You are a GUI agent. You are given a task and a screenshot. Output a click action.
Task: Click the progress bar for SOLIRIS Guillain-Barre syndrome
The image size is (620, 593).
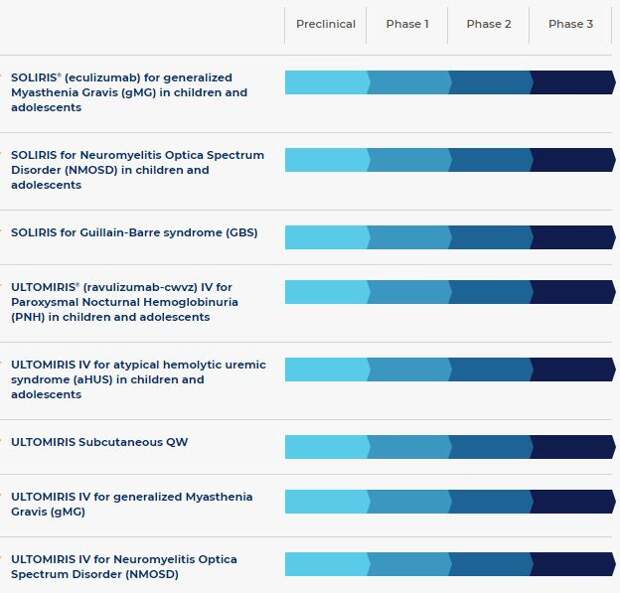(x=450, y=237)
